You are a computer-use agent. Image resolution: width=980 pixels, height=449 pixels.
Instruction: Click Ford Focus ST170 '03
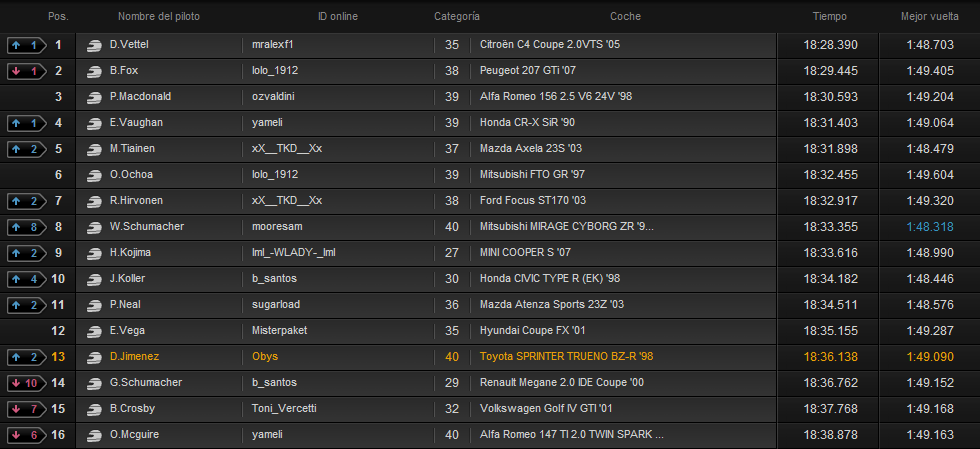point(533,201)
